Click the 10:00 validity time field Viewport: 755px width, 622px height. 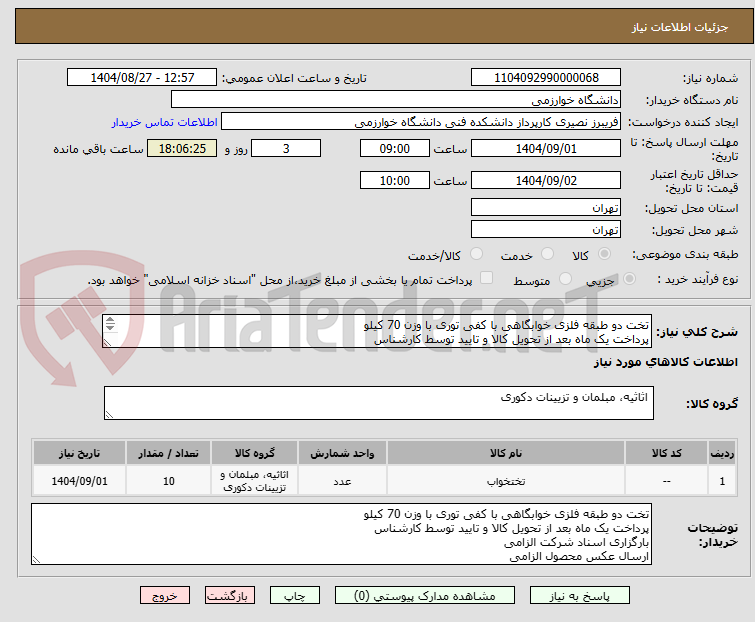click(x=394, y=180)
